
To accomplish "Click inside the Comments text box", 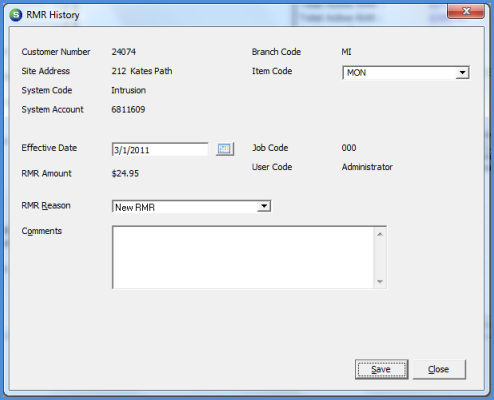I will (x=243, y=257).
